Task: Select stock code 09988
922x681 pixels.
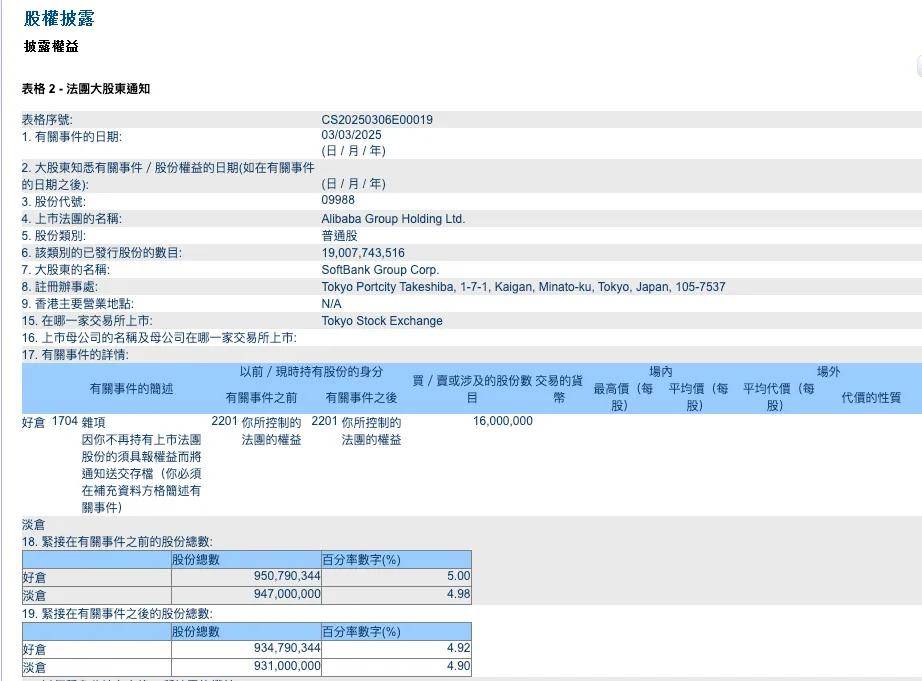Action: click(338, 200)
